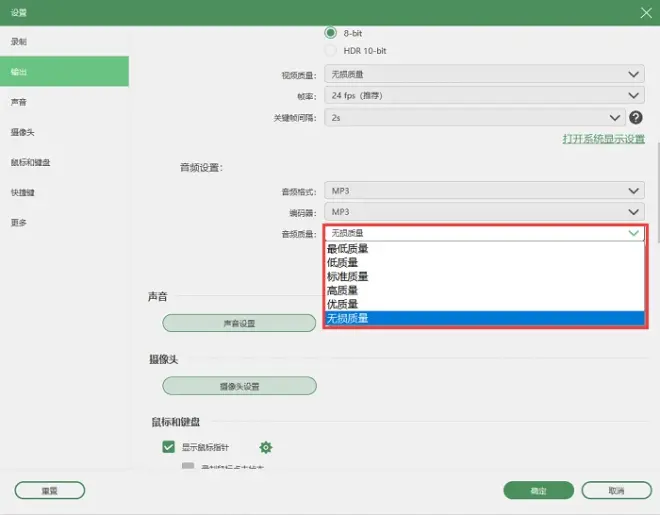Choose 最低质量 from the list

(485, 248)
